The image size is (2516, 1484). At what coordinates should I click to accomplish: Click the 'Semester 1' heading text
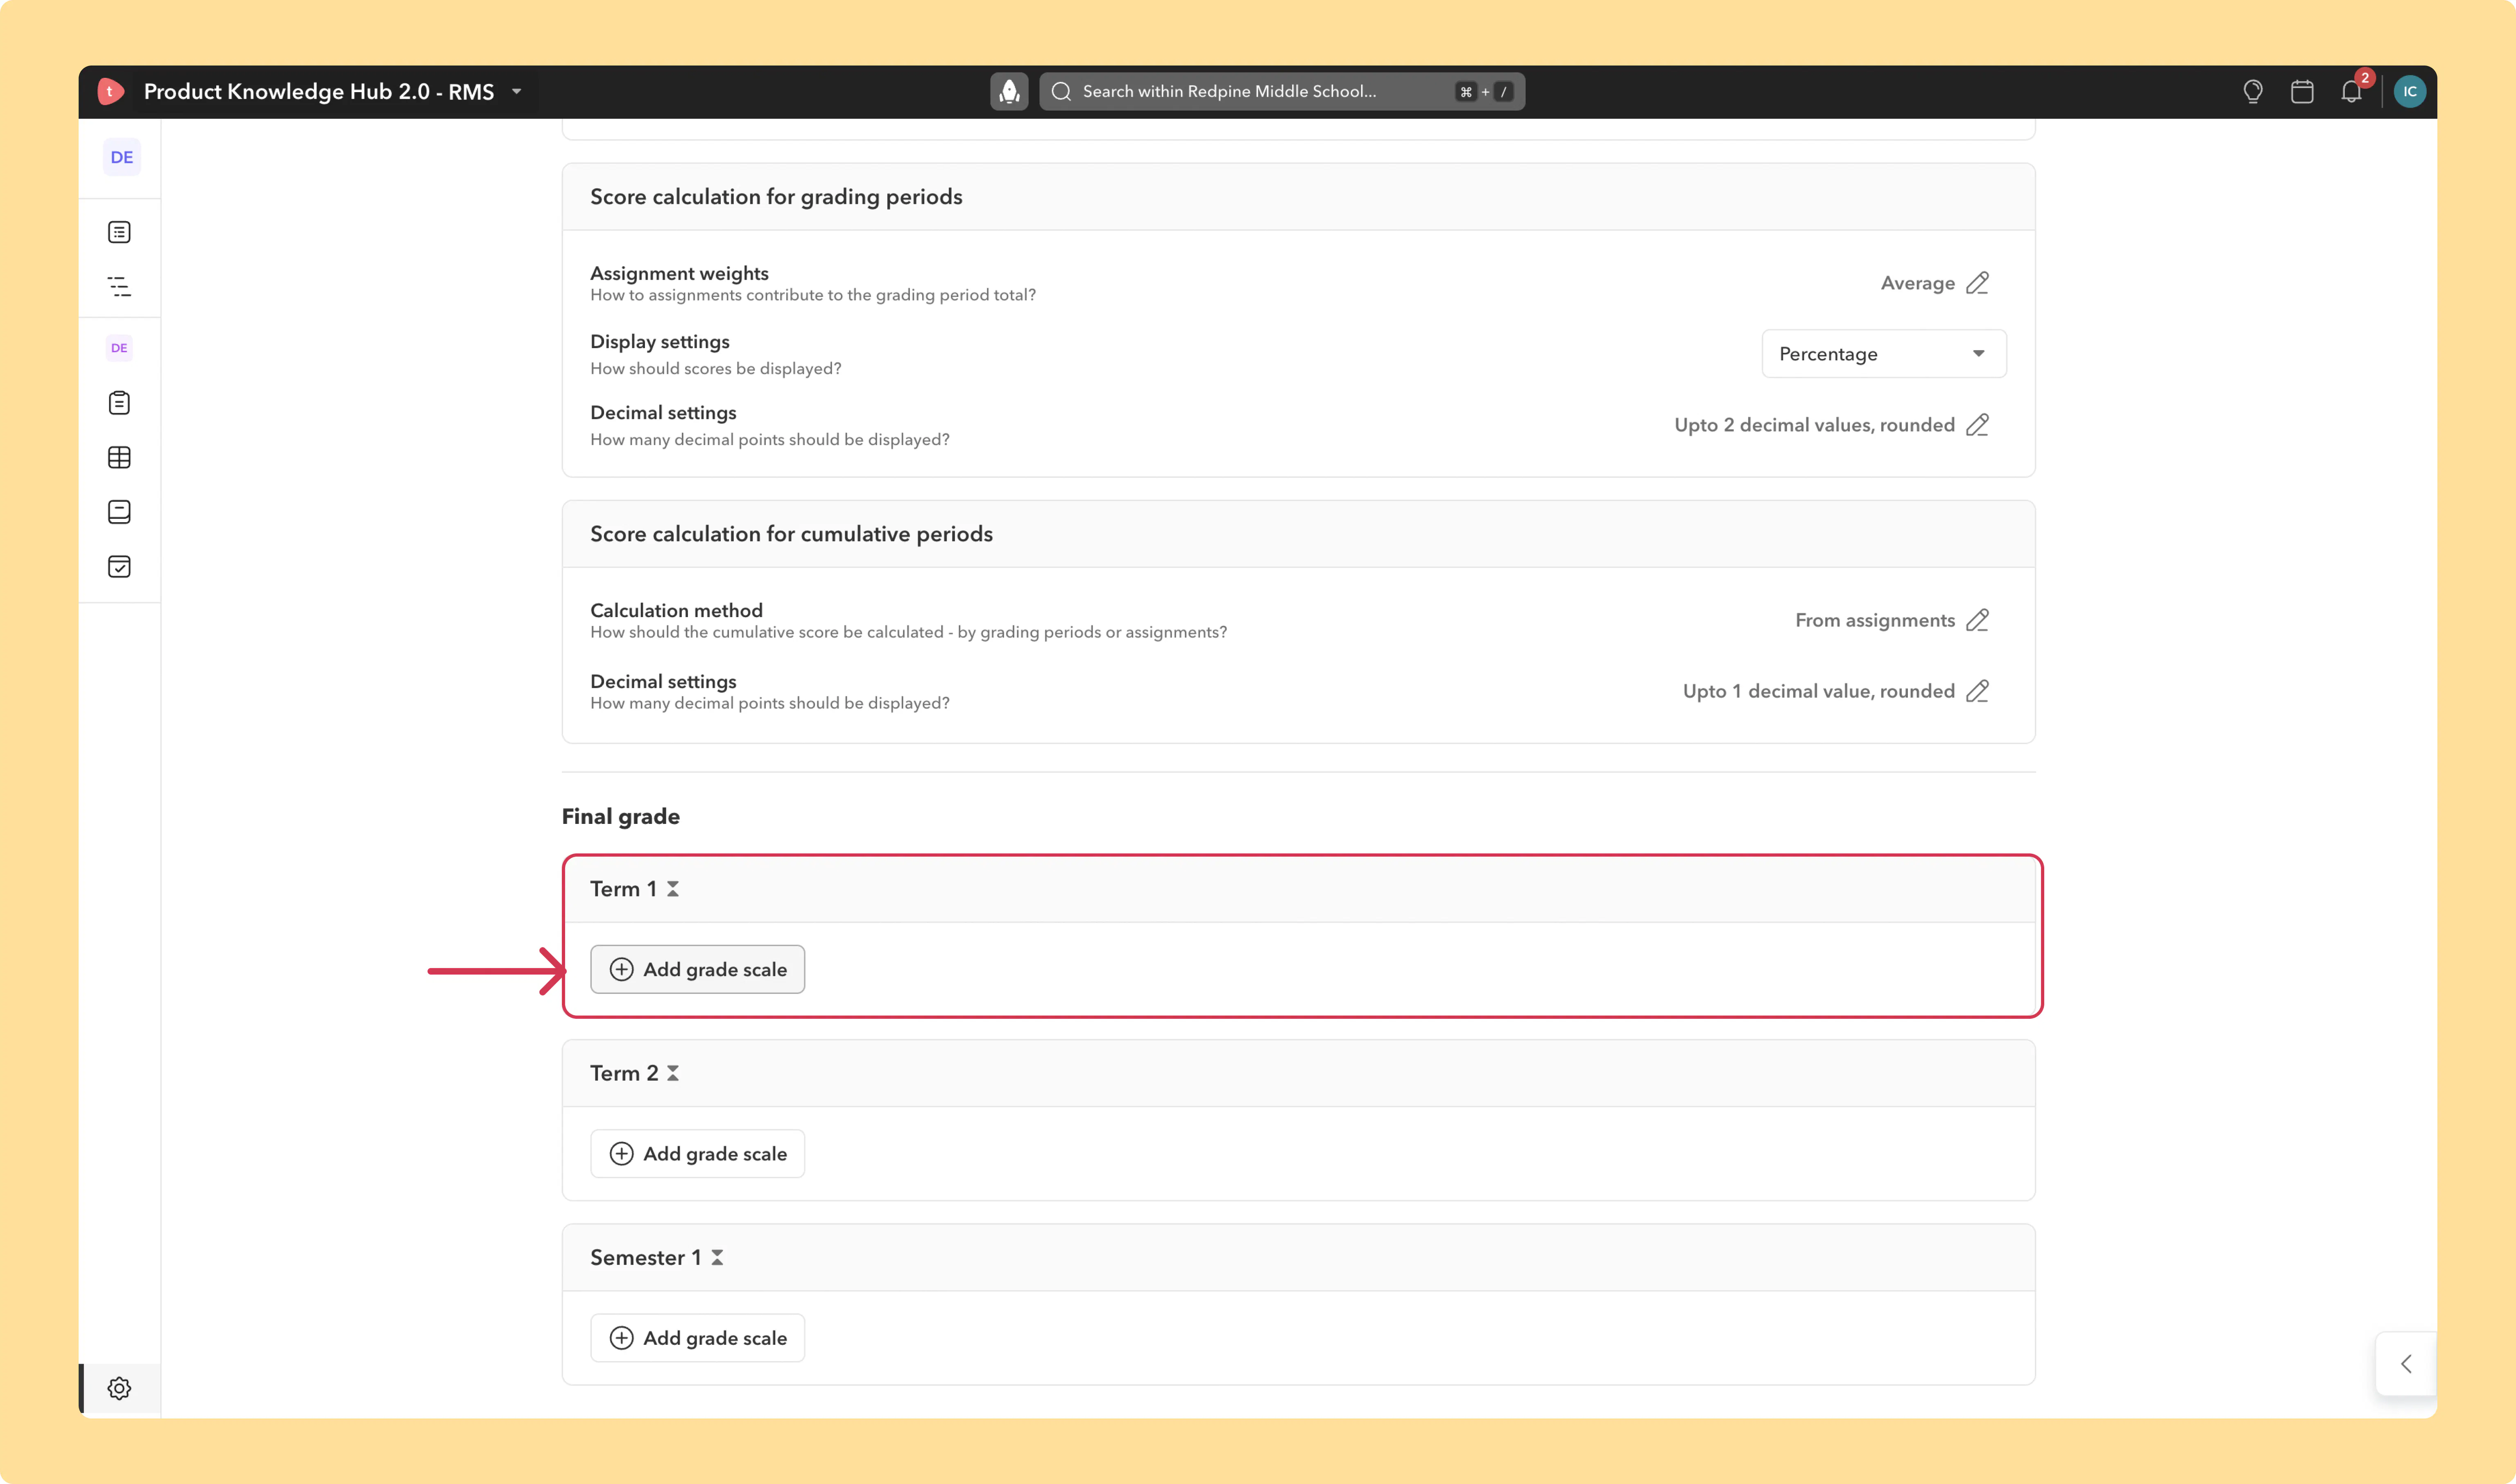646,1258
